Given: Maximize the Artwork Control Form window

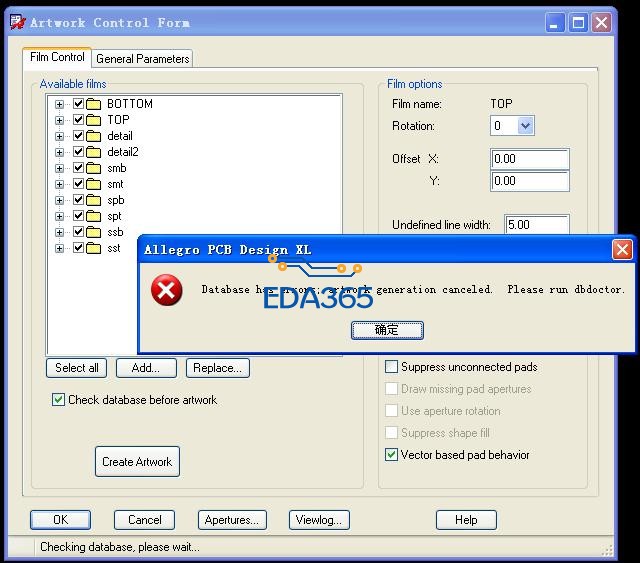Looking at the screenshot, I should [578, 22].
